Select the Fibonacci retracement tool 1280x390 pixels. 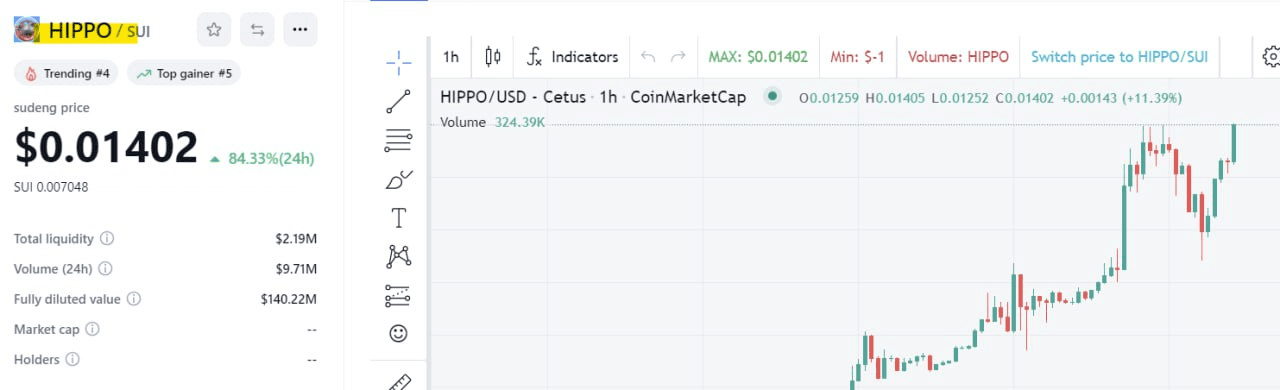pyautogui.click(x=399, y=140)
